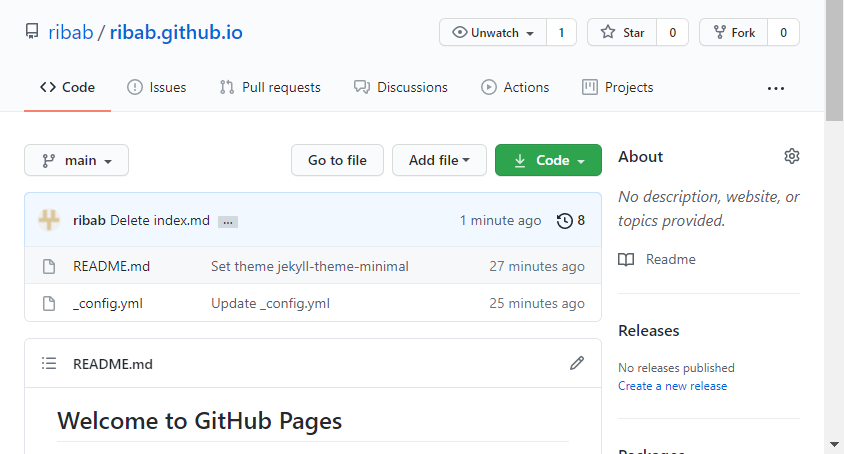Switch to the Code tab
The height and width of the screenshot is (454, 844).
tap(67, 87)
